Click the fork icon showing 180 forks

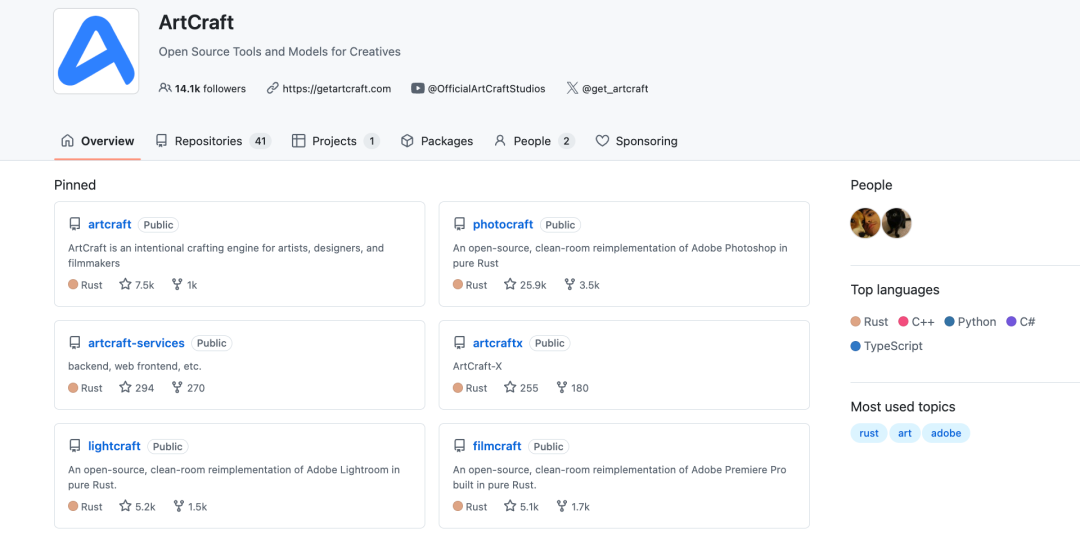[561, 388]
